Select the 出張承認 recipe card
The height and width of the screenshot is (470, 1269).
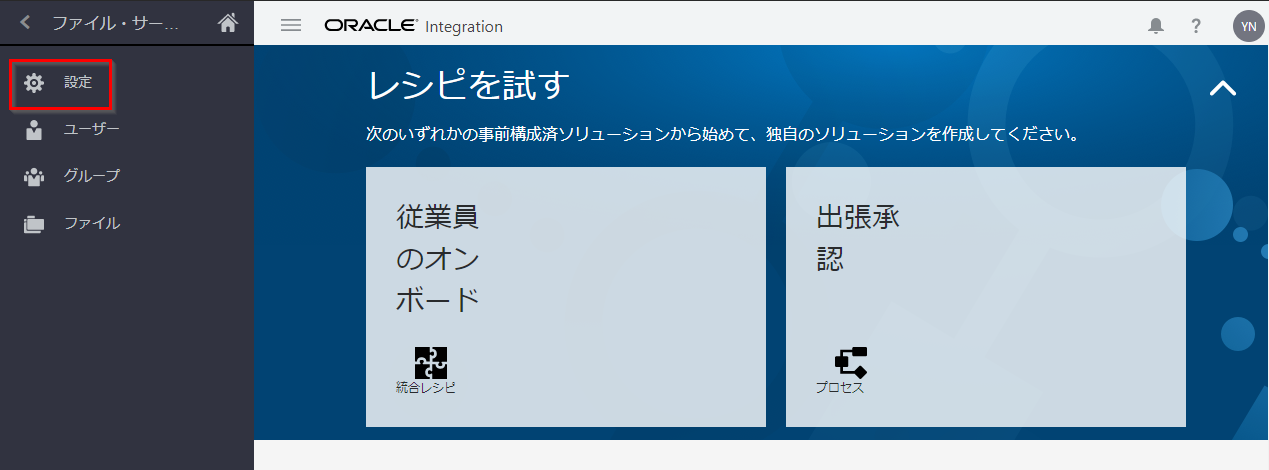click(x=985, y=296)
